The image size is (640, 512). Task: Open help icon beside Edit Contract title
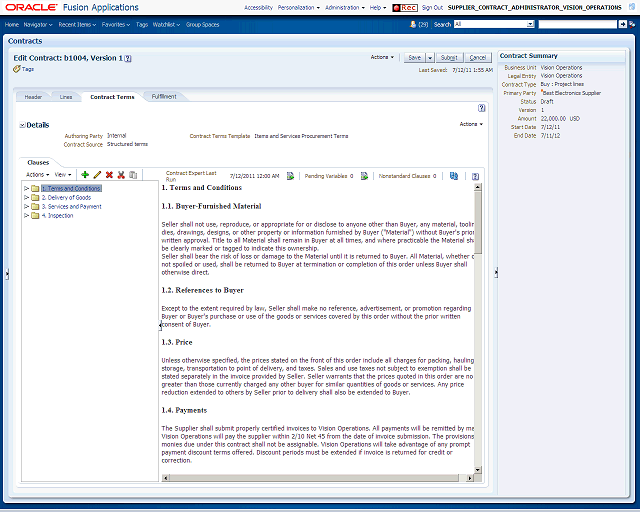(x=128, y=58)
